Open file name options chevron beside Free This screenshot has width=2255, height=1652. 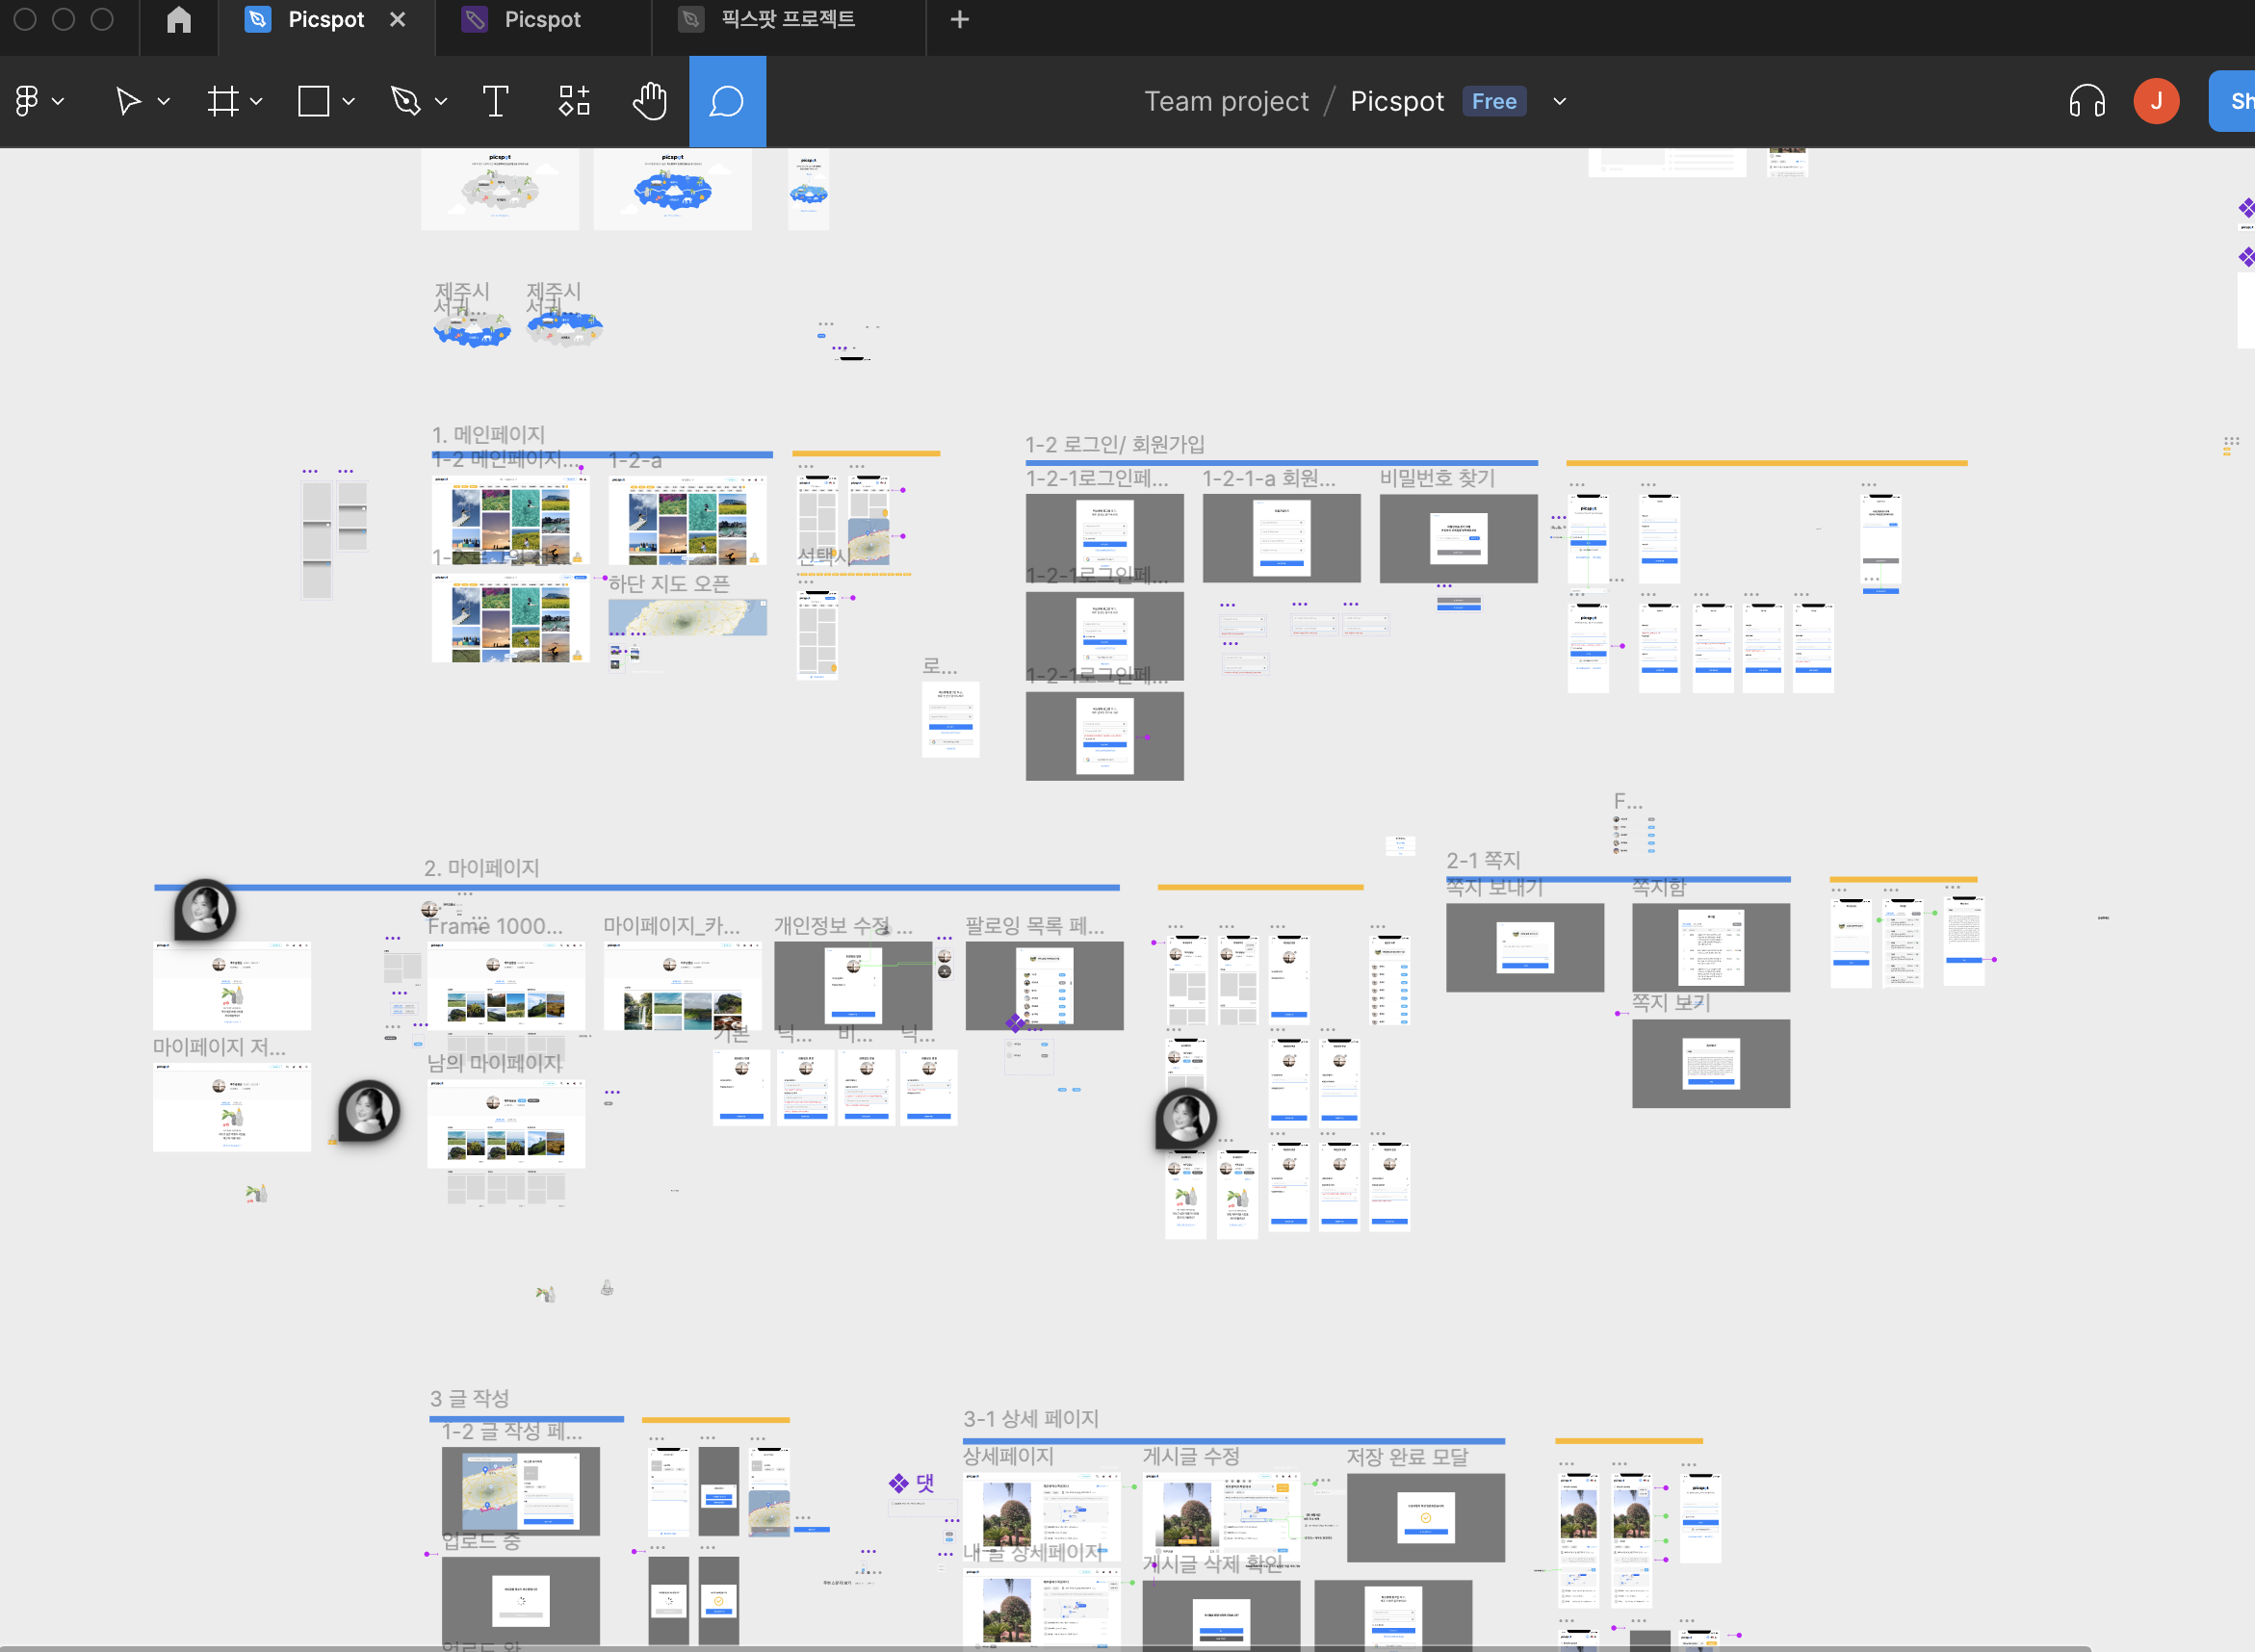coord(1559,101)
